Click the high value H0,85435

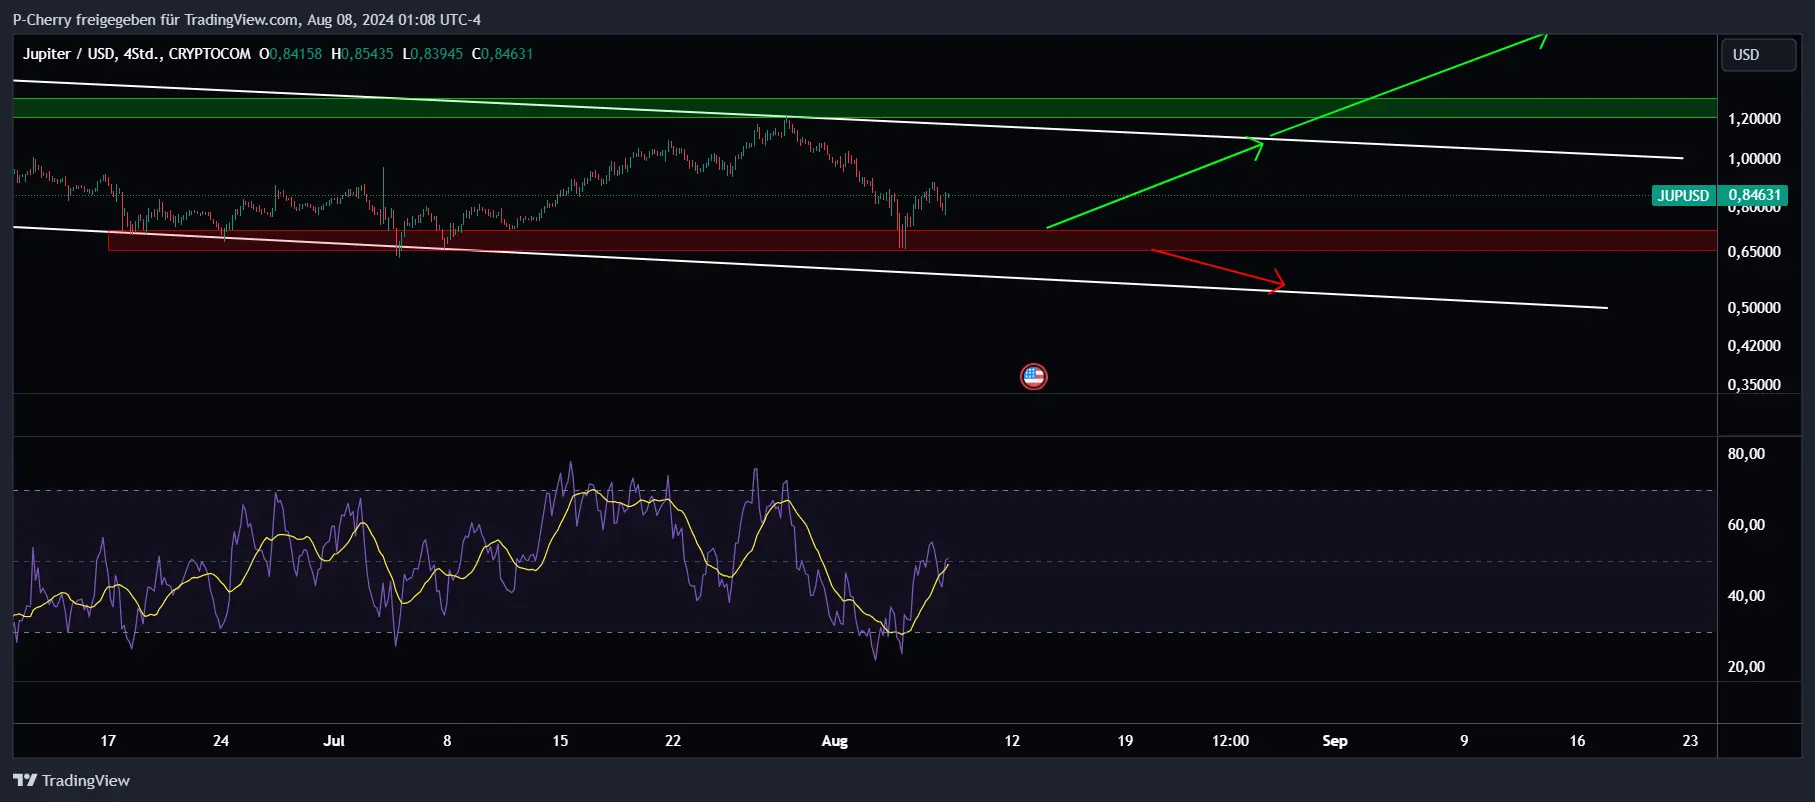(362, 54)
